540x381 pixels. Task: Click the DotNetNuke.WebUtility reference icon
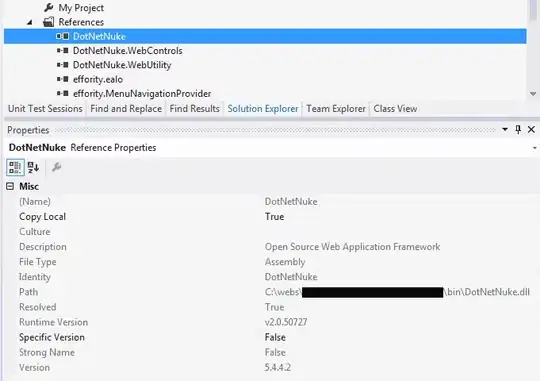(x=62, y=65)
